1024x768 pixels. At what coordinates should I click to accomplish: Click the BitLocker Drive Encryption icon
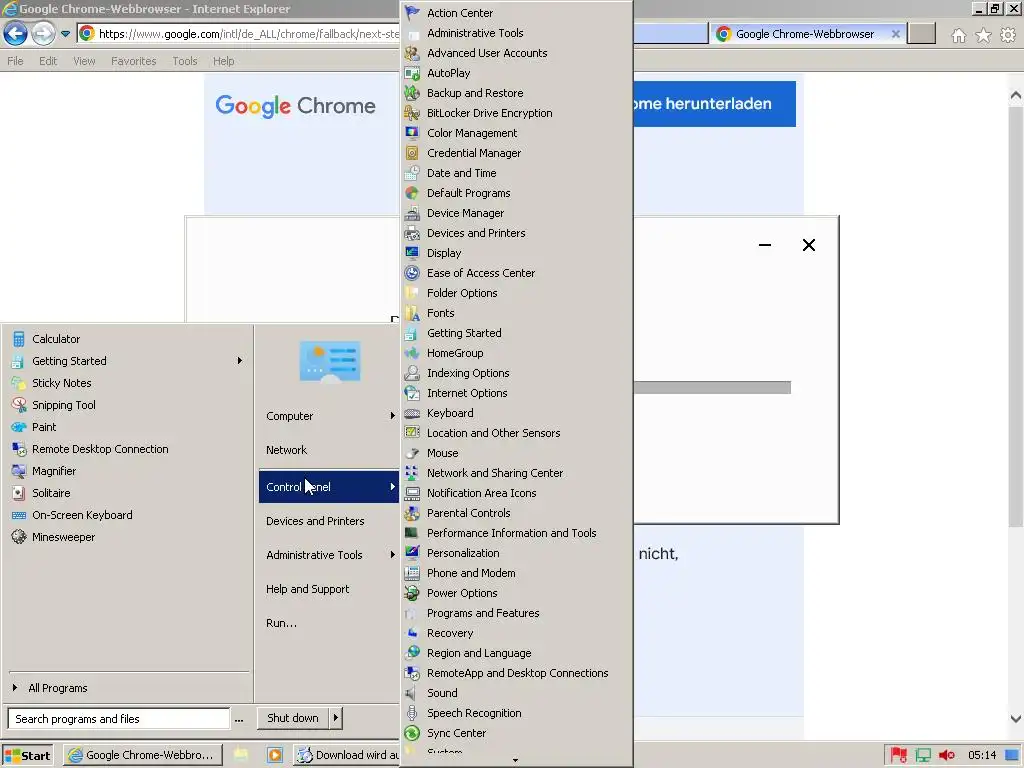click(x=412, y=113)
